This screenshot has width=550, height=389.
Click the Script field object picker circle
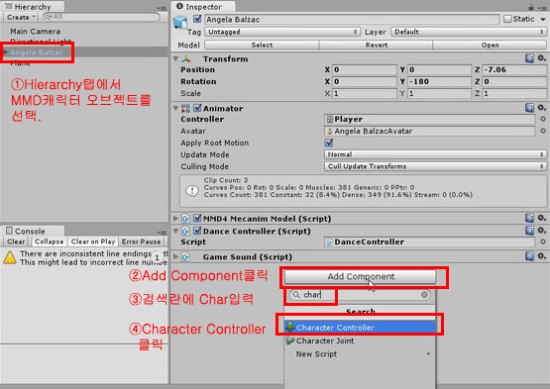coord(543,242)
